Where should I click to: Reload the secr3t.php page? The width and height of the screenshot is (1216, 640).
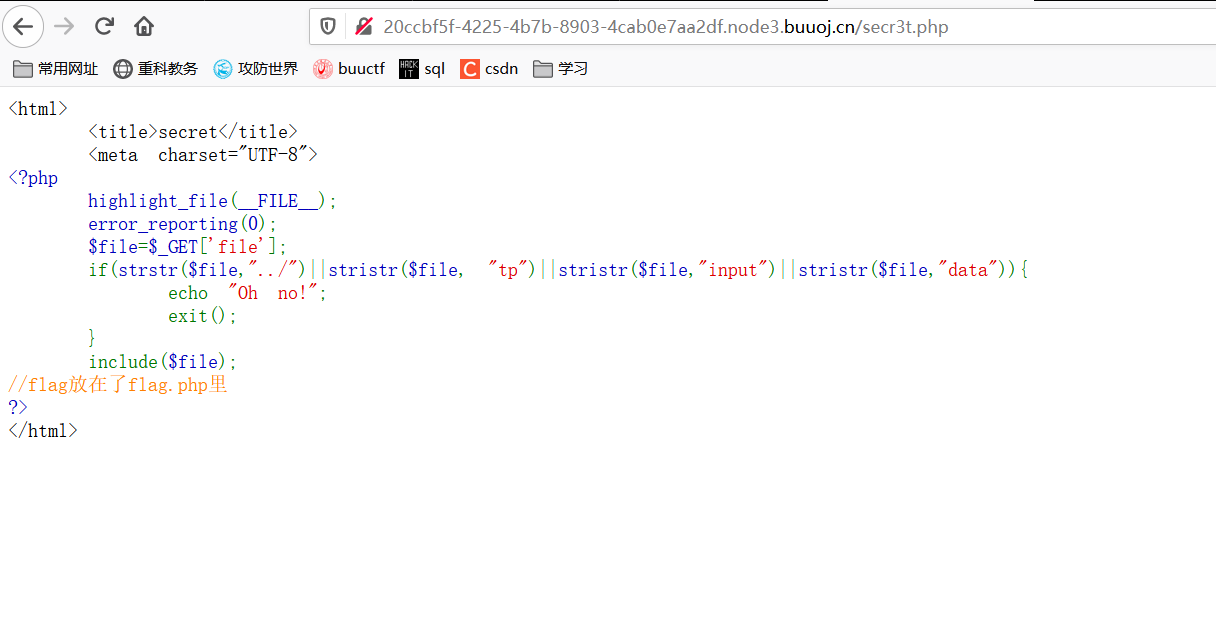[x=103, y=27]
